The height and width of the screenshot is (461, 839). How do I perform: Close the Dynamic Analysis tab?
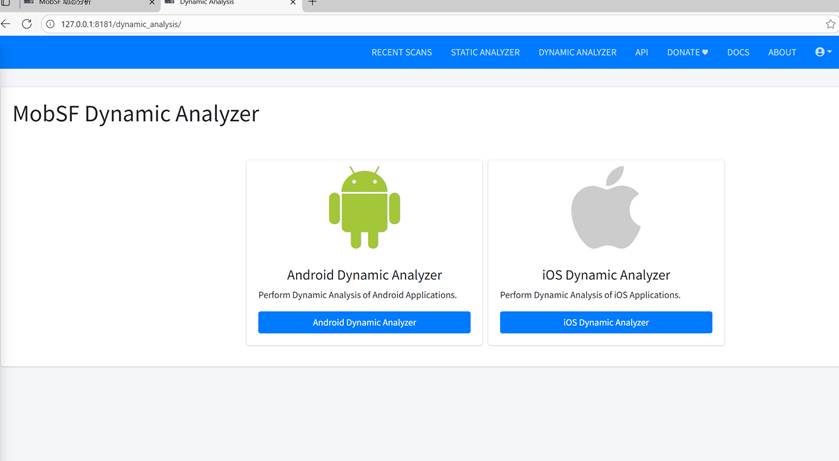(293, 3)
